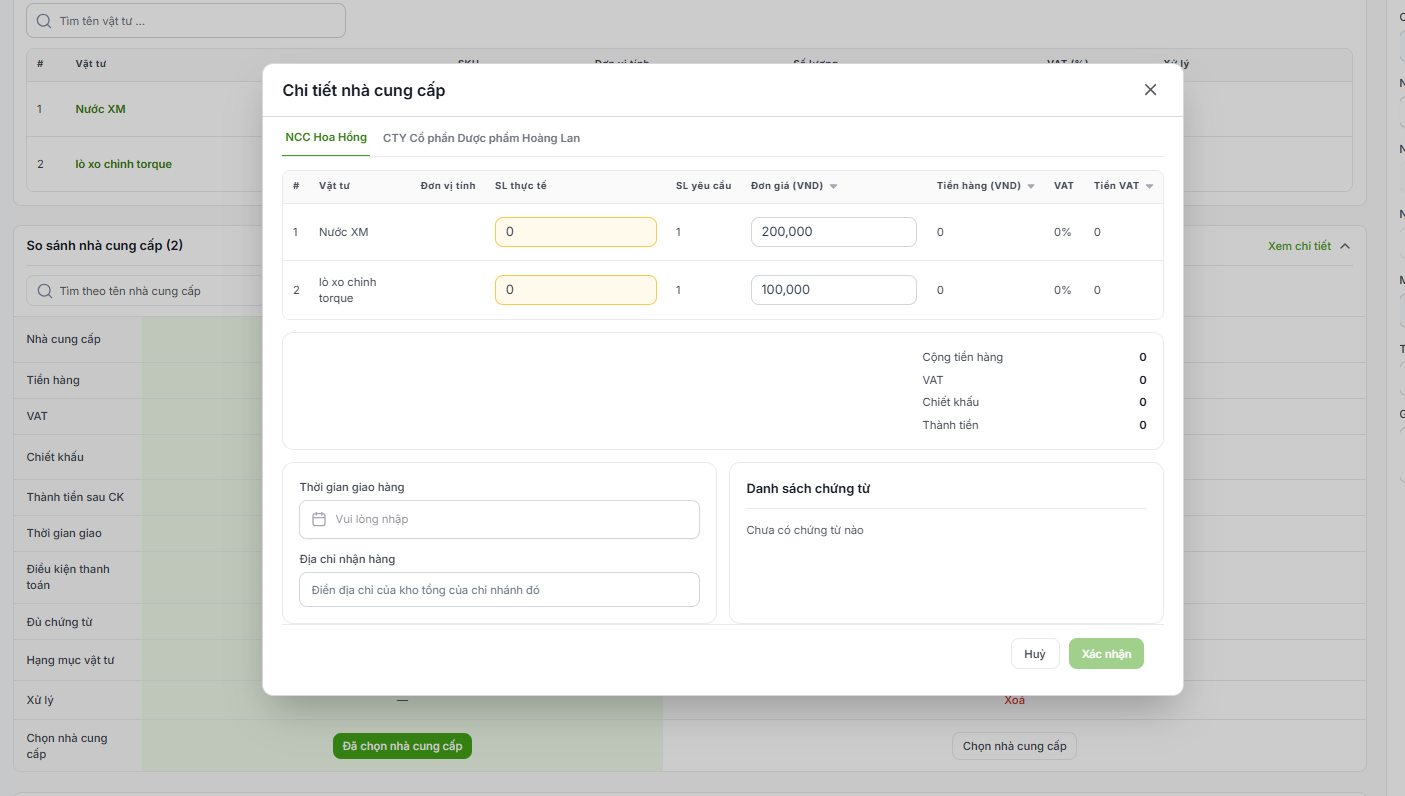
Task: Click SL thực tế field for lò xo chỉnh torque
Action: coord(576,290)
